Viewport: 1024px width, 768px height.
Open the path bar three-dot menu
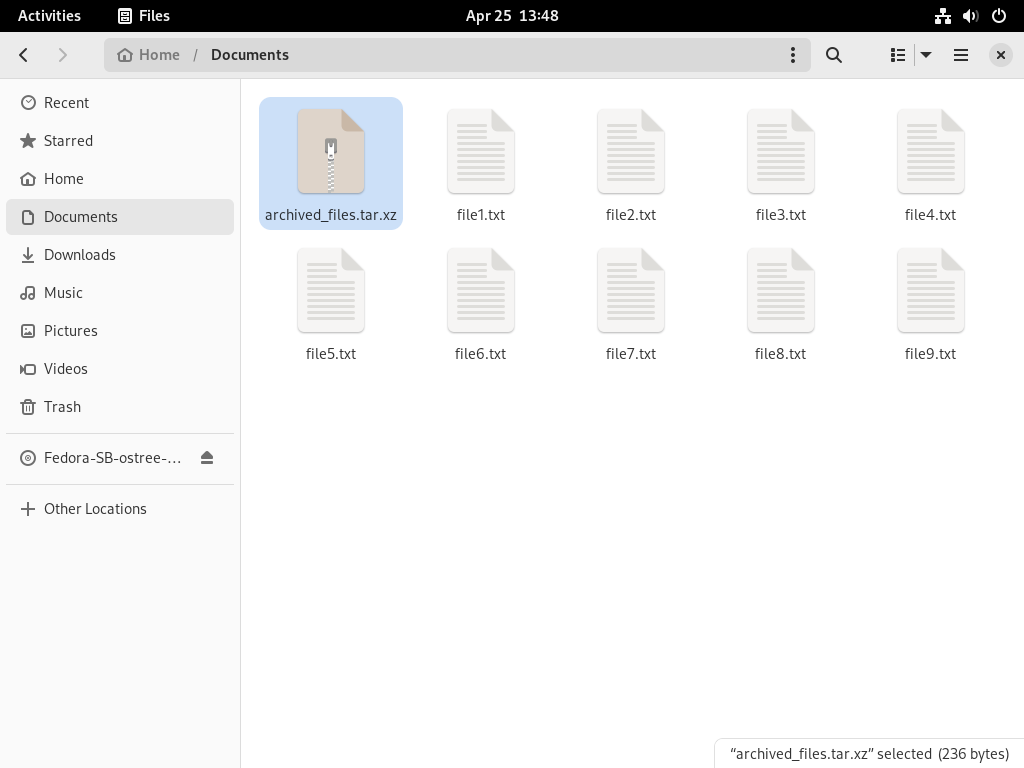pos(793,55)
